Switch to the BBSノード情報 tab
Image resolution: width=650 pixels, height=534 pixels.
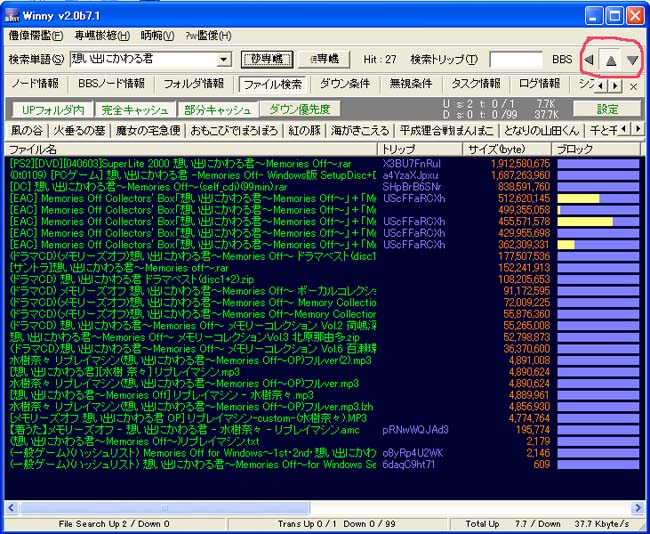click(x=111, y=84)
